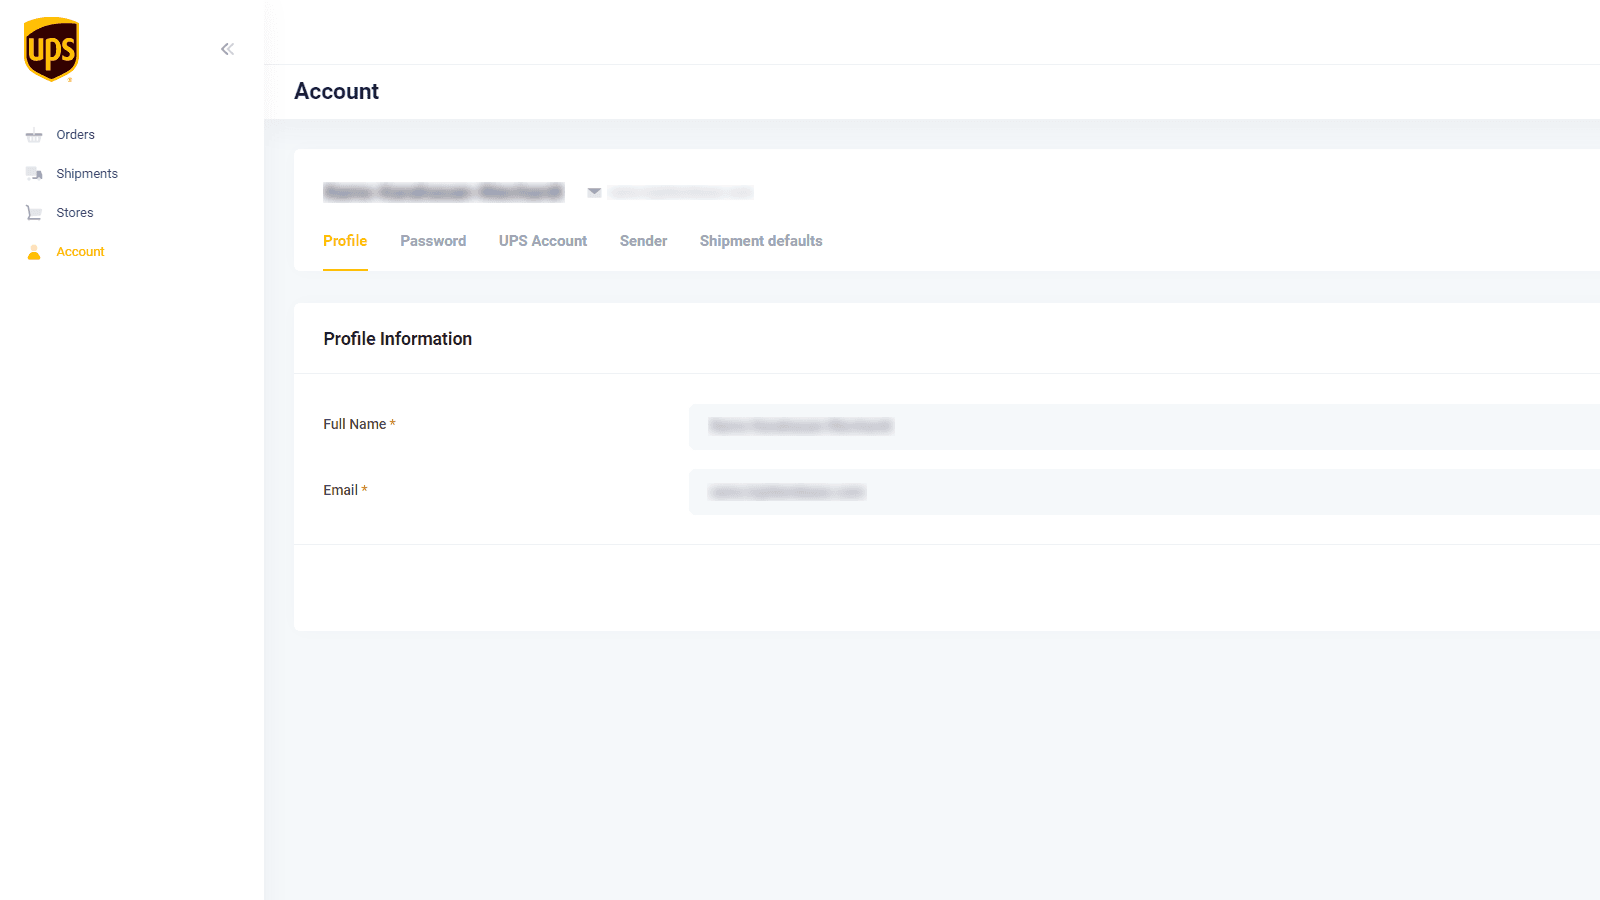The height and width of the screenshot is (900, 1600).
Task: Select the Sender tab
Action: tap(643, 240)
